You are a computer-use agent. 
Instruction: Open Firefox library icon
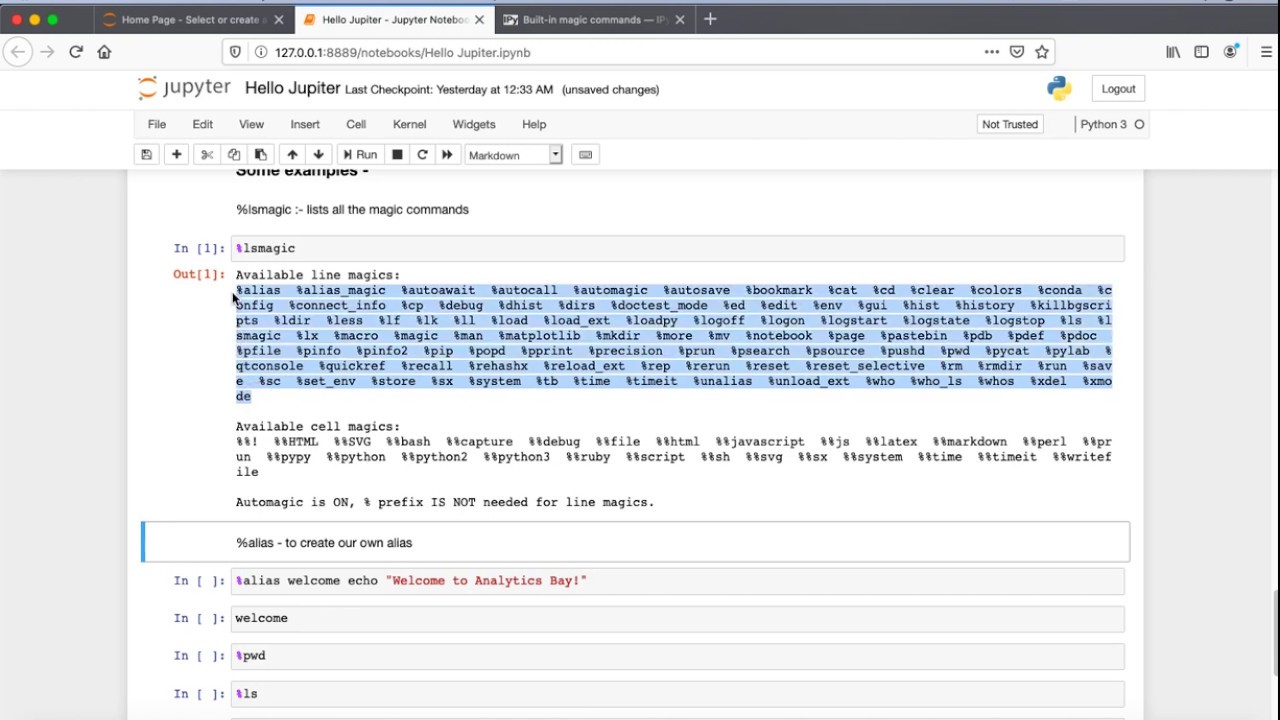(x=1173, y=52)
